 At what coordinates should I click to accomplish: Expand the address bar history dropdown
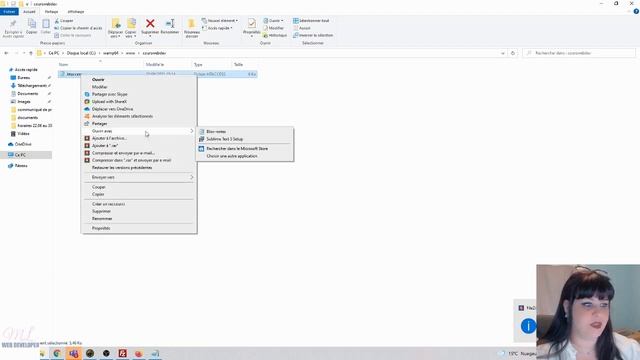pyautogui.click(x=502, y=53)
